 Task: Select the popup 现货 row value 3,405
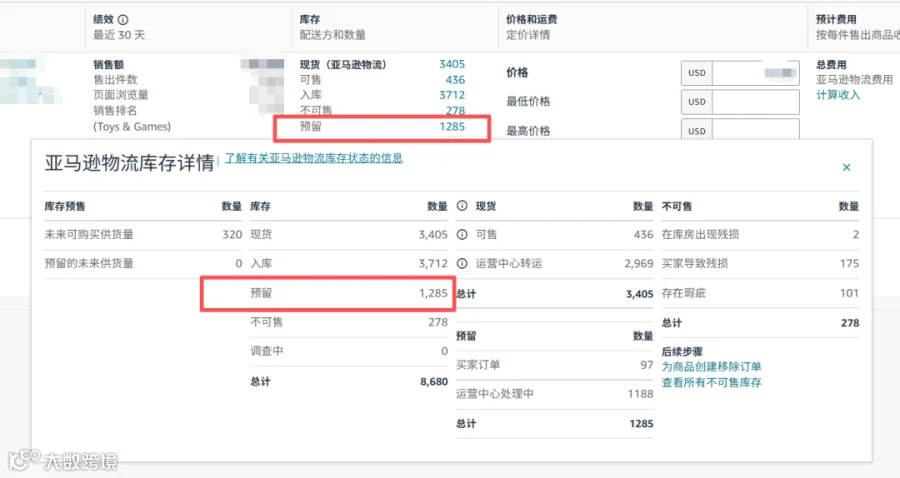433,234
